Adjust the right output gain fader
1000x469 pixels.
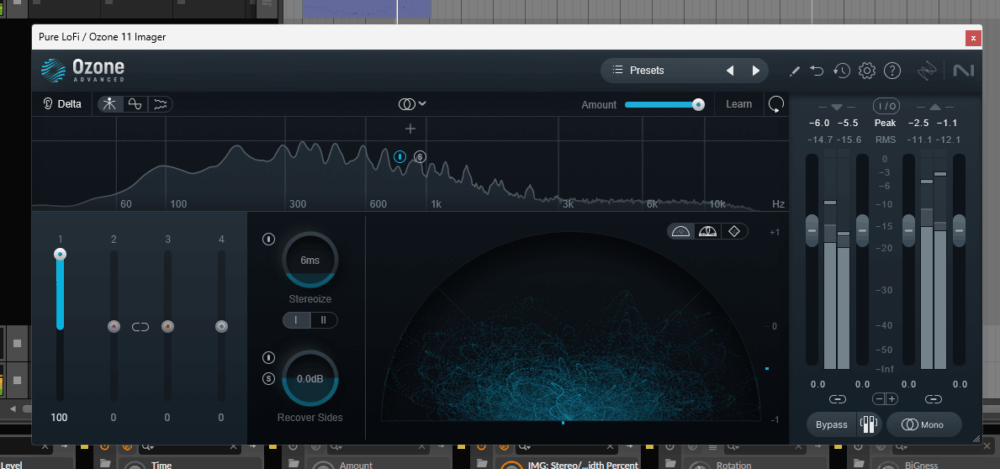(959, 230)
